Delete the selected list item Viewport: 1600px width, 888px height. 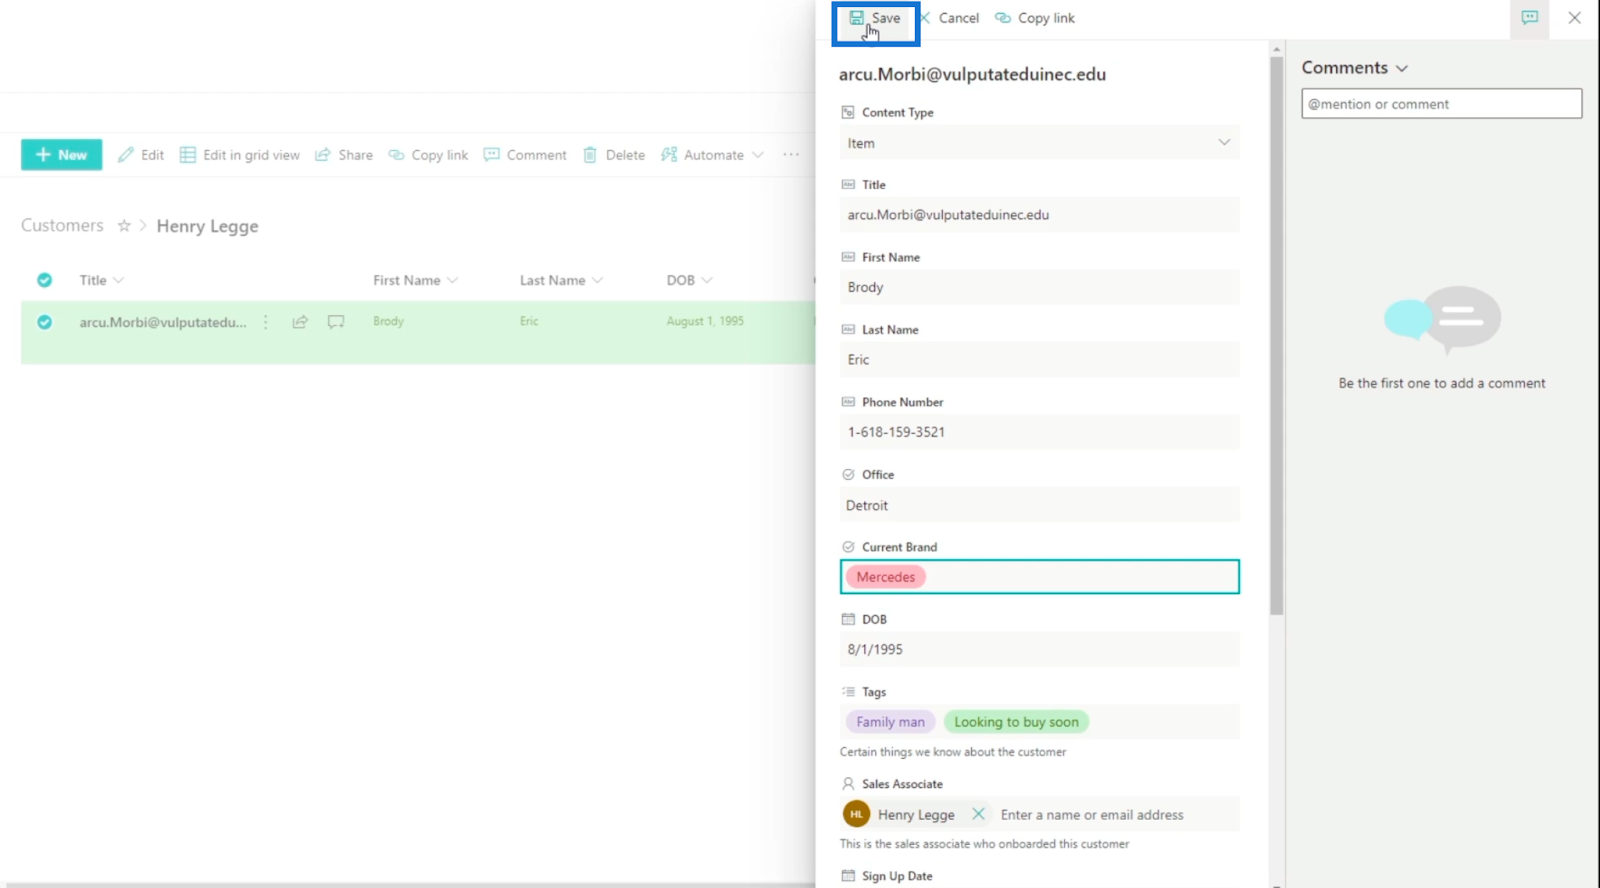coord(614,155)
